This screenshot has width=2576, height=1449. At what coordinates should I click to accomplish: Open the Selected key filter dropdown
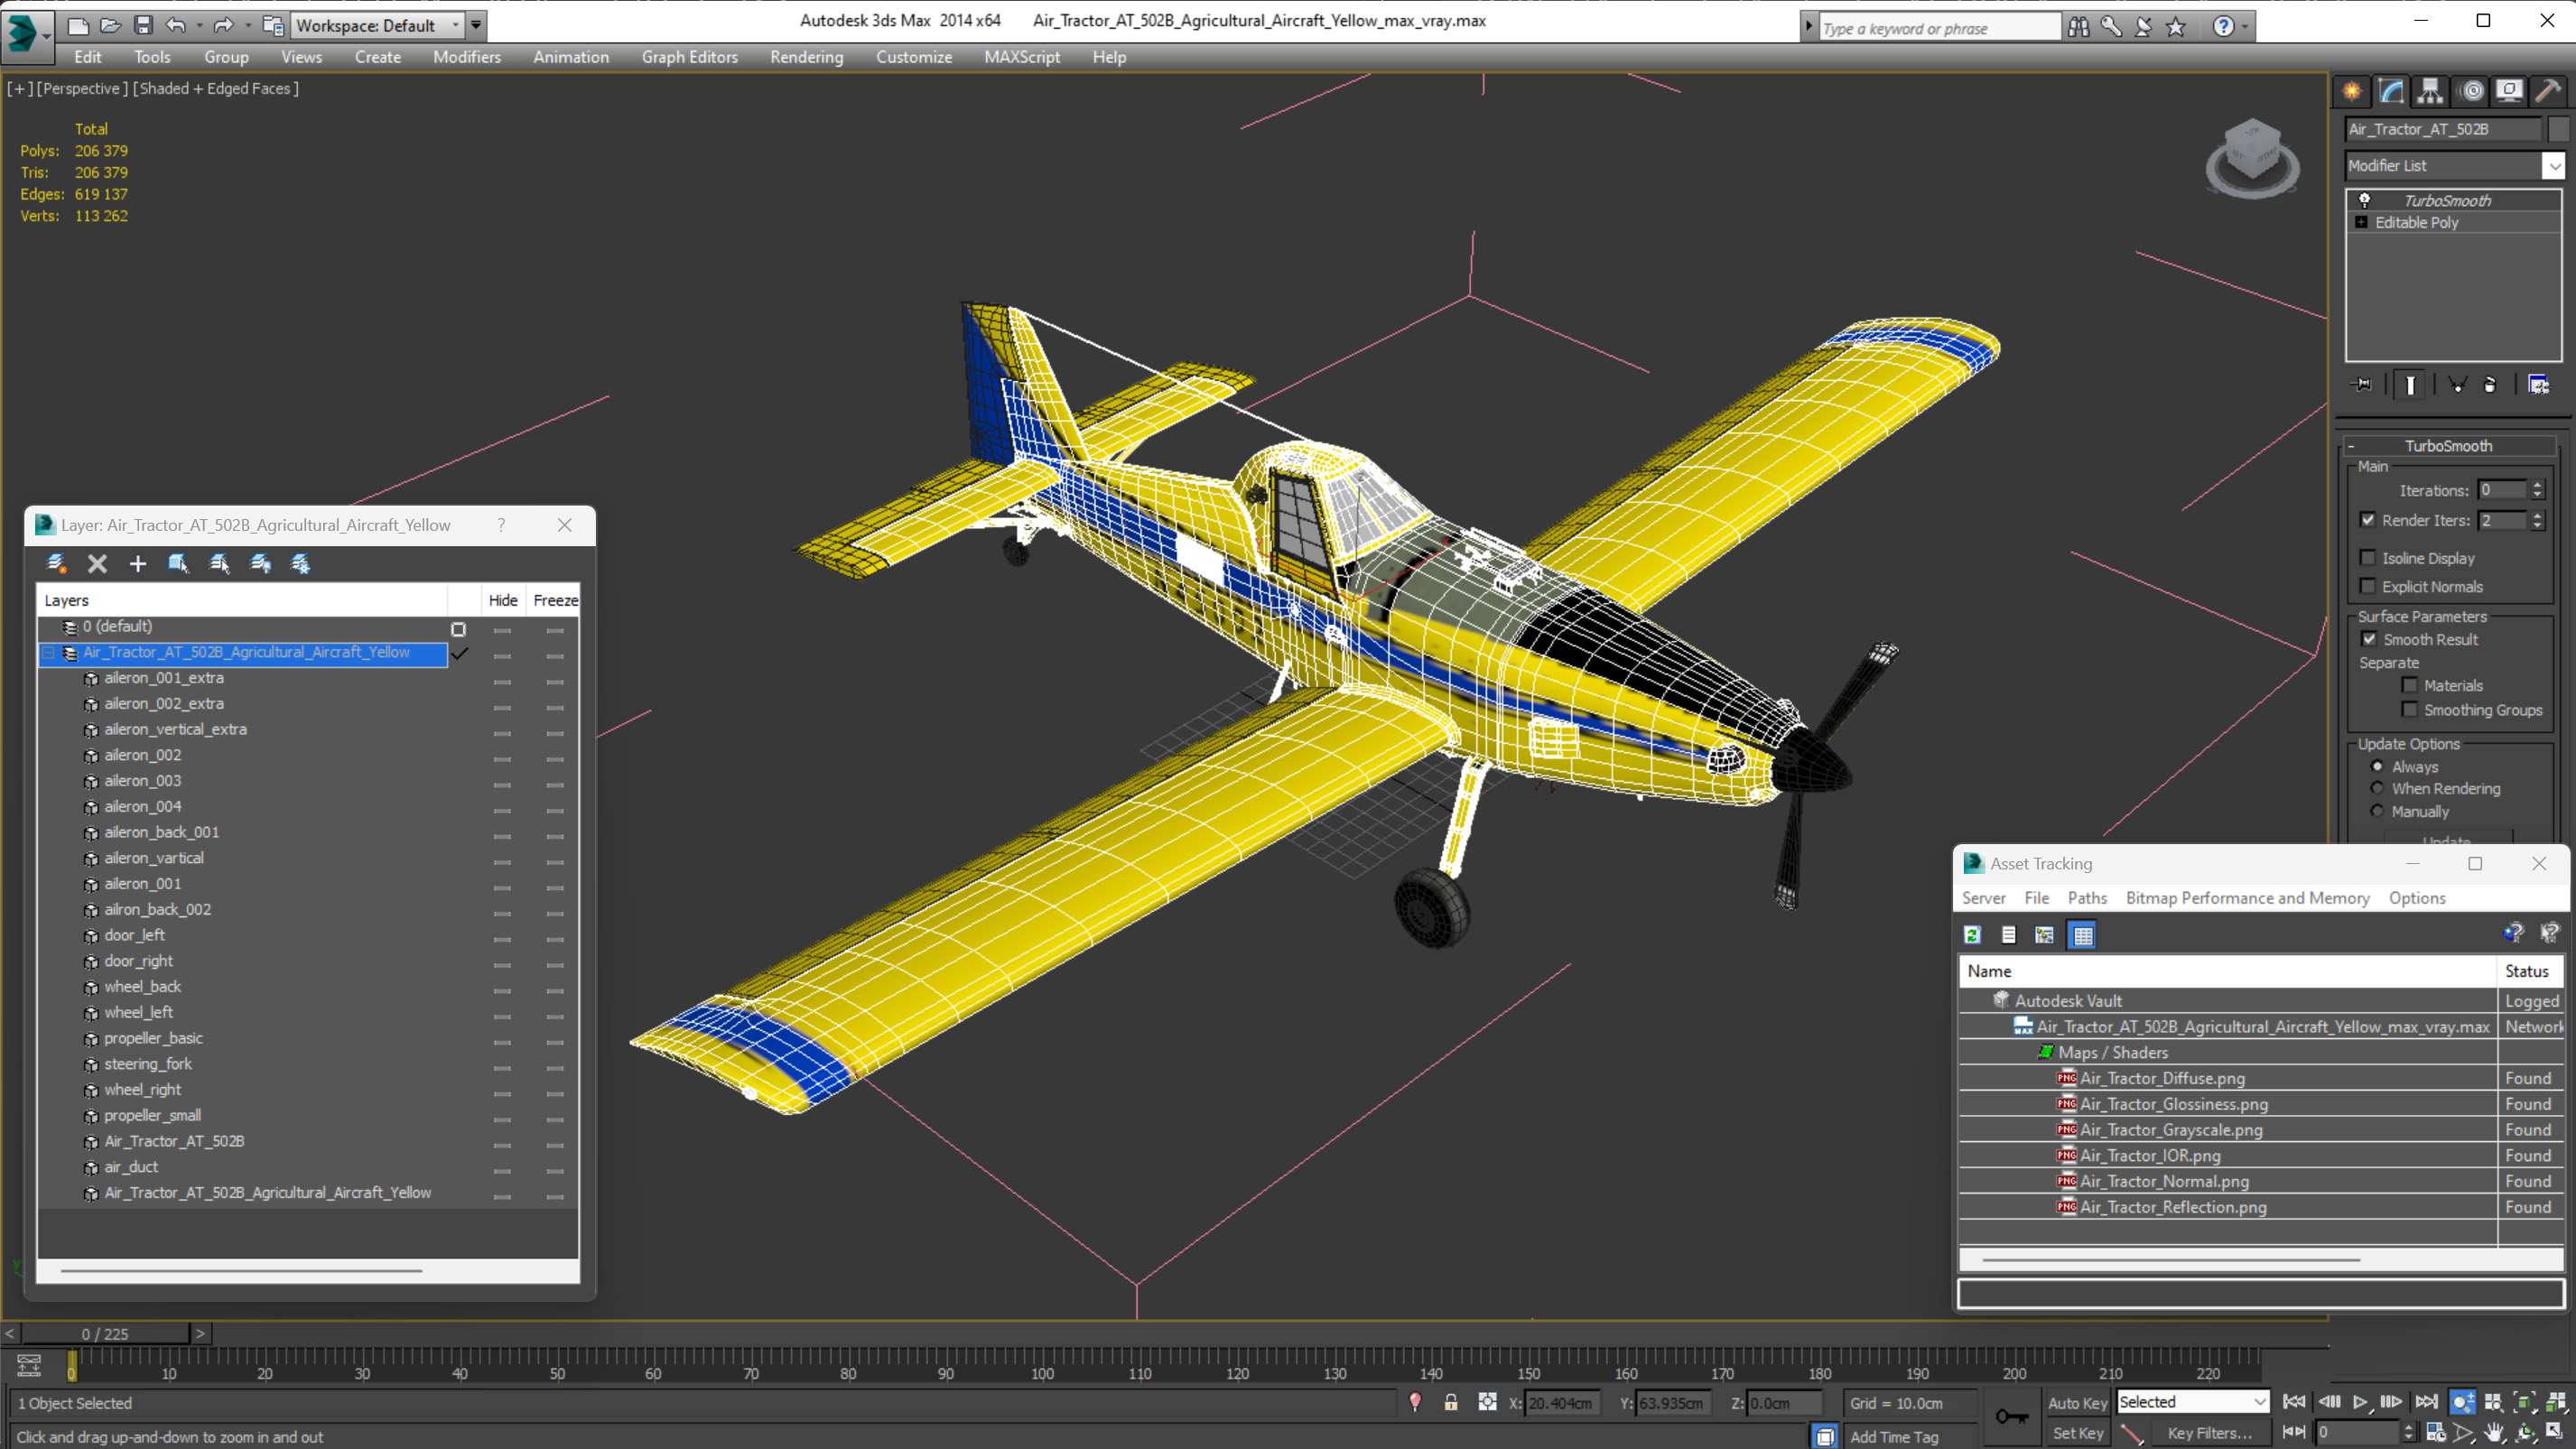(x=2194, y=1402)
